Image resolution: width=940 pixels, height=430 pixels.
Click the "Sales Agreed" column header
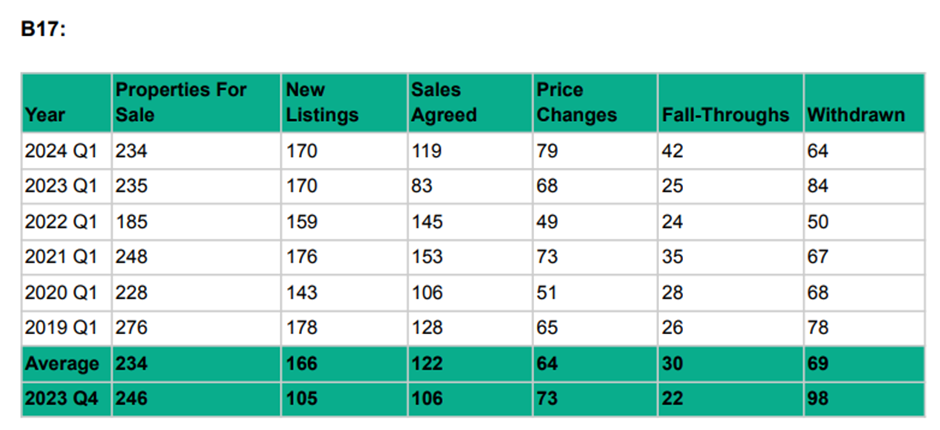pyautogui.click(x=444, y=102)
